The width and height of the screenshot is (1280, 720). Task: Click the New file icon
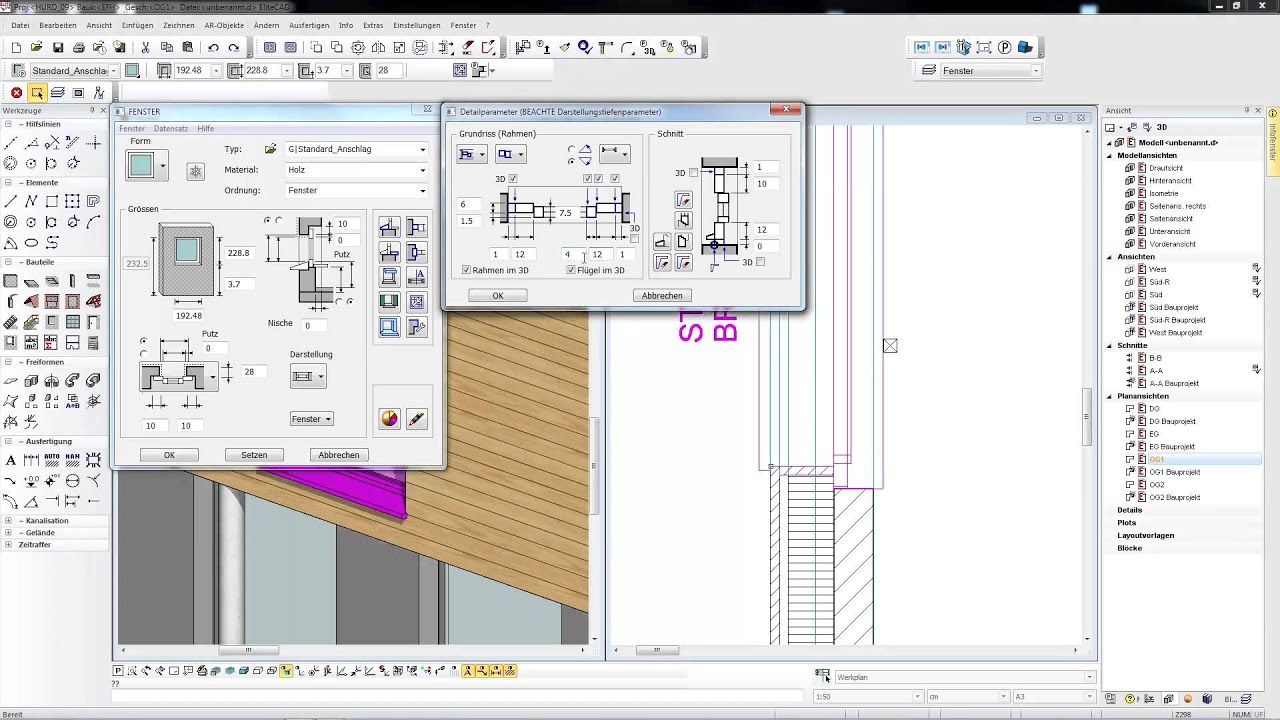16,47
